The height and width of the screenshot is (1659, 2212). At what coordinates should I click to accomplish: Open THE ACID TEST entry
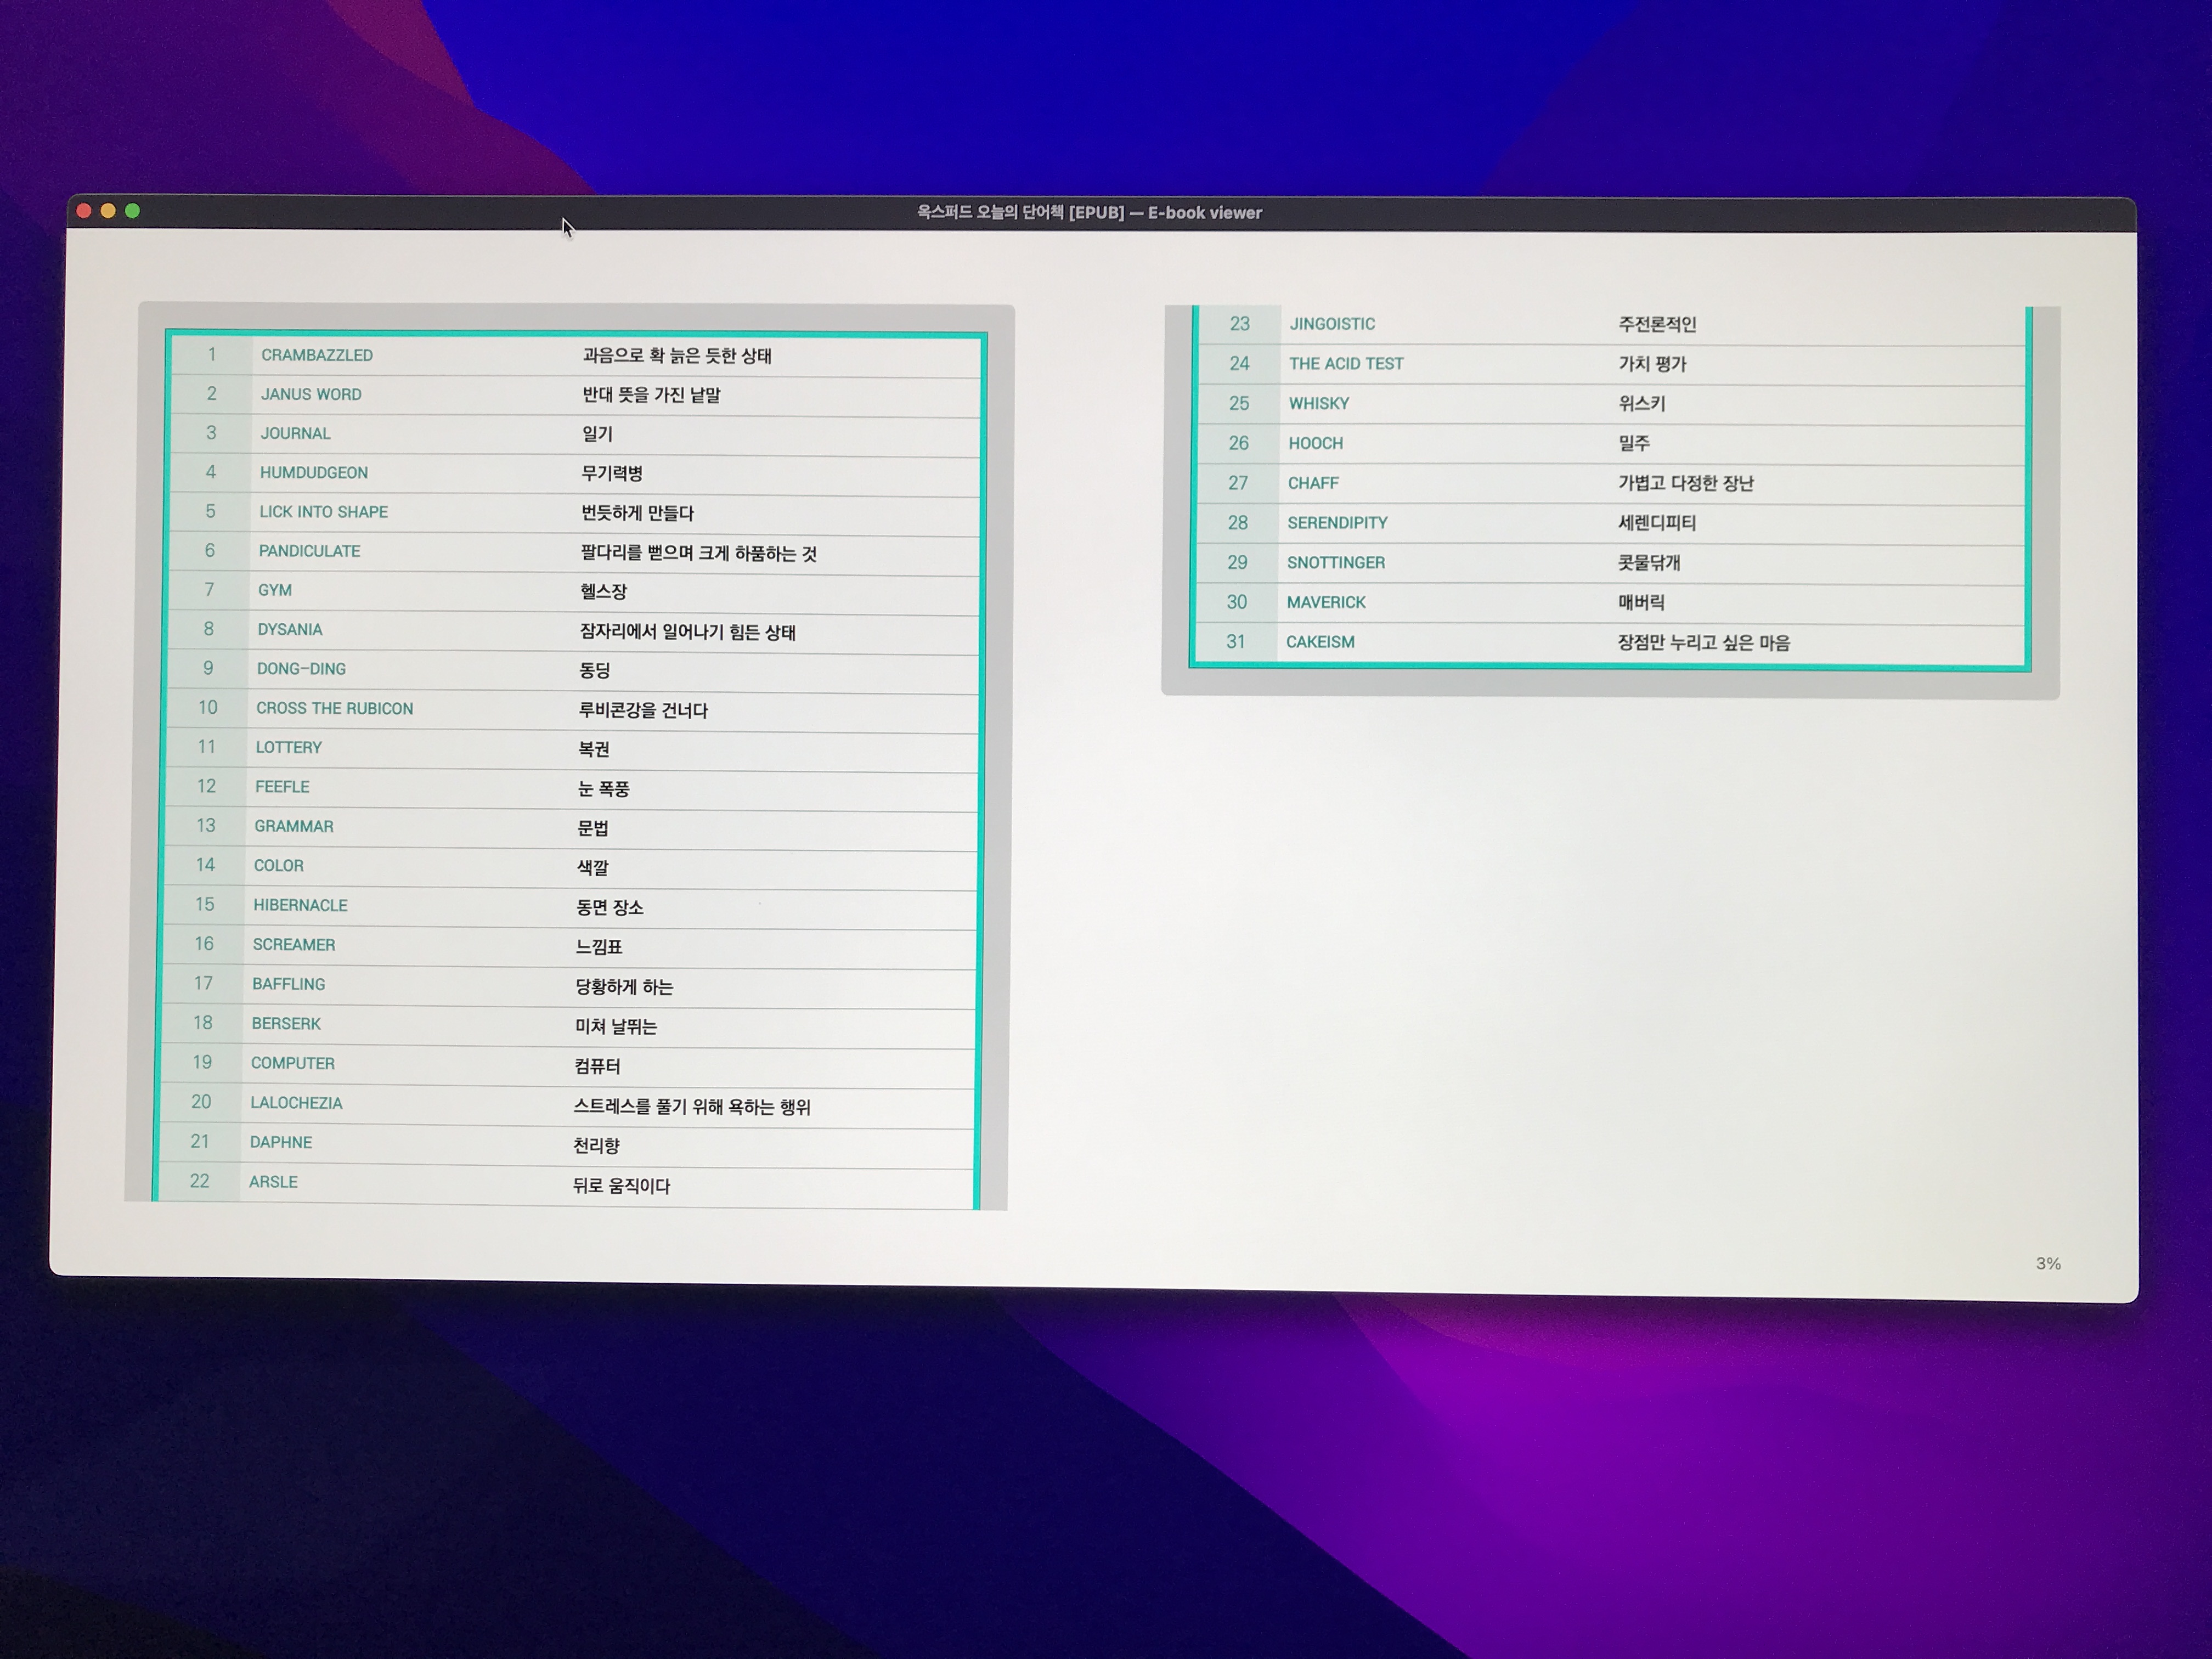point(1346,364)
